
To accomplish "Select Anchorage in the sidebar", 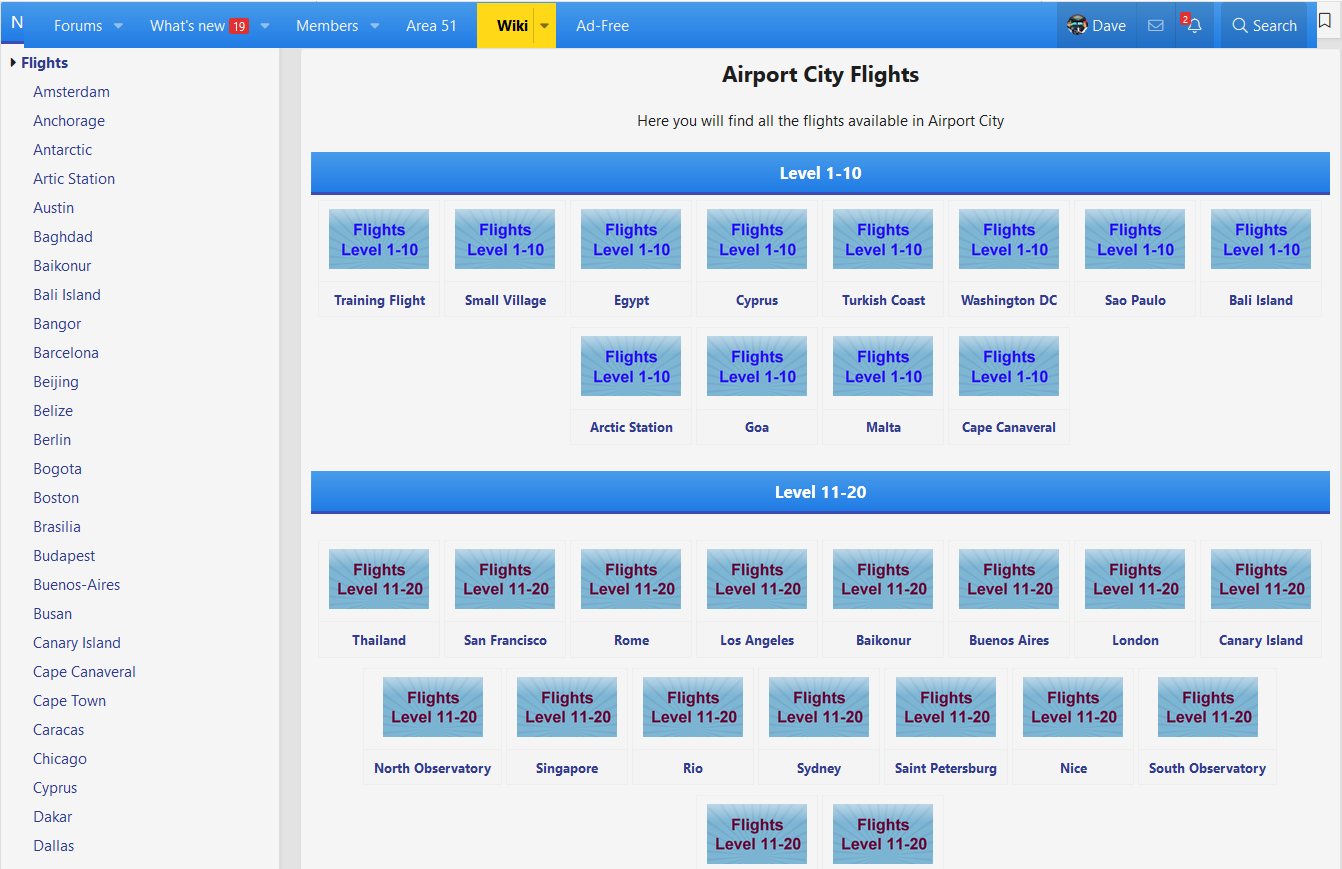I will [x=69, y=121].
